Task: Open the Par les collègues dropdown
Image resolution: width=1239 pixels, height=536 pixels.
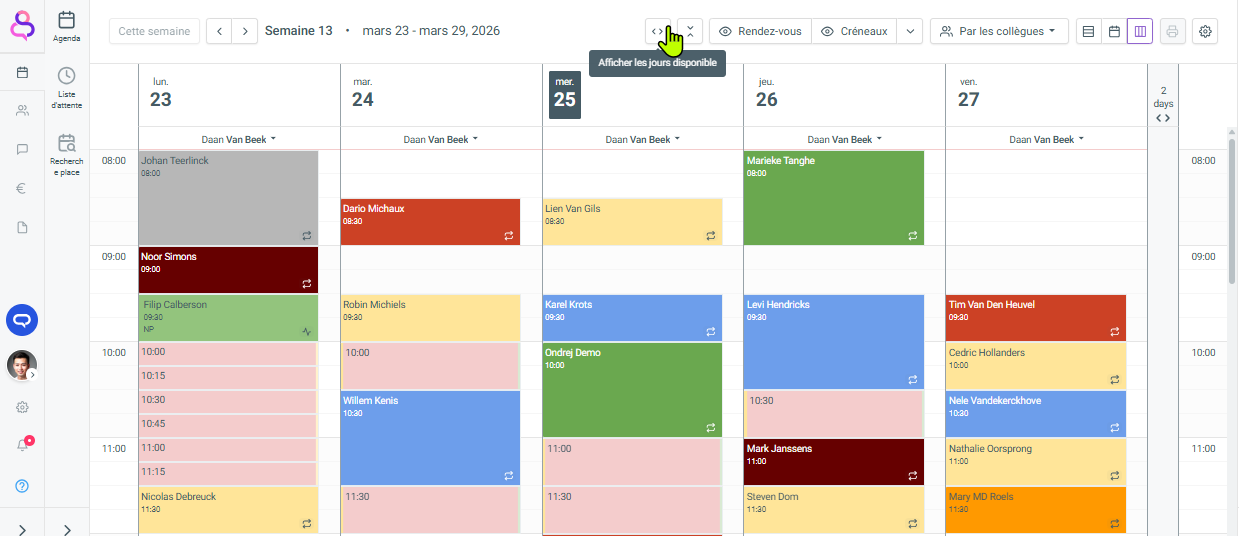Action: click(998, 31)
